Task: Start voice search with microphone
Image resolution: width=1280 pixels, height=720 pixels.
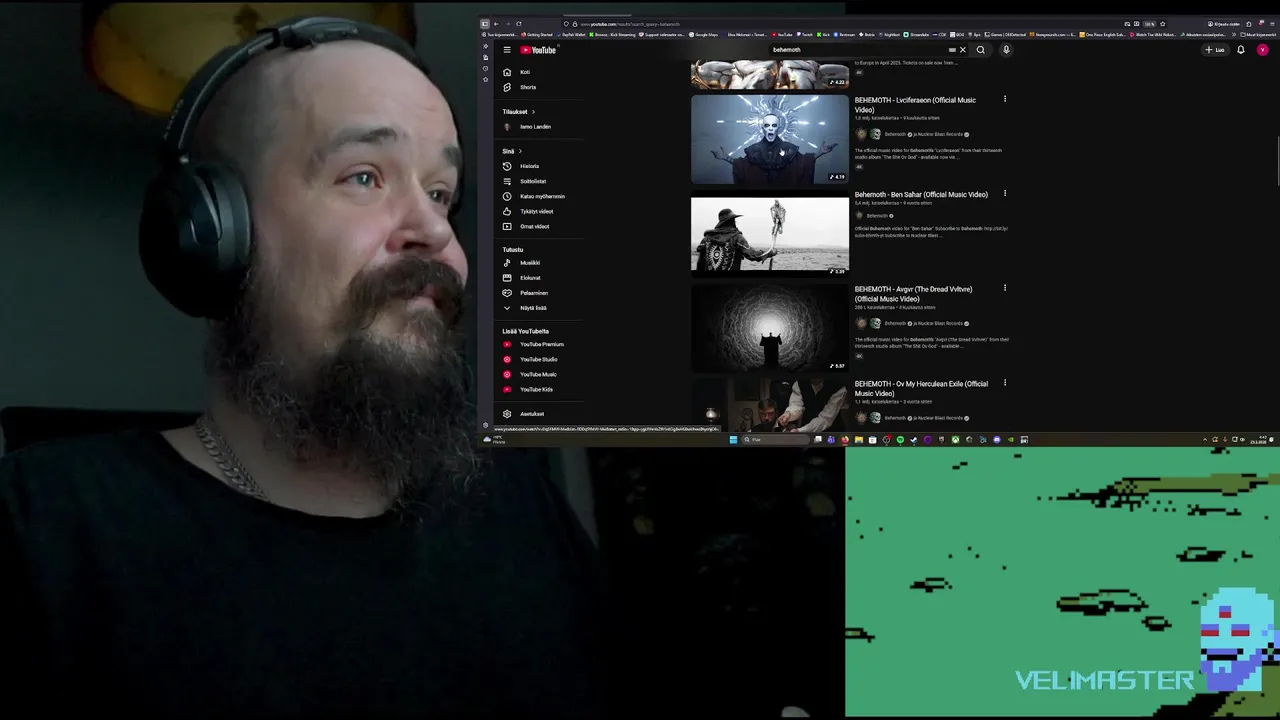Action: 1006,50
